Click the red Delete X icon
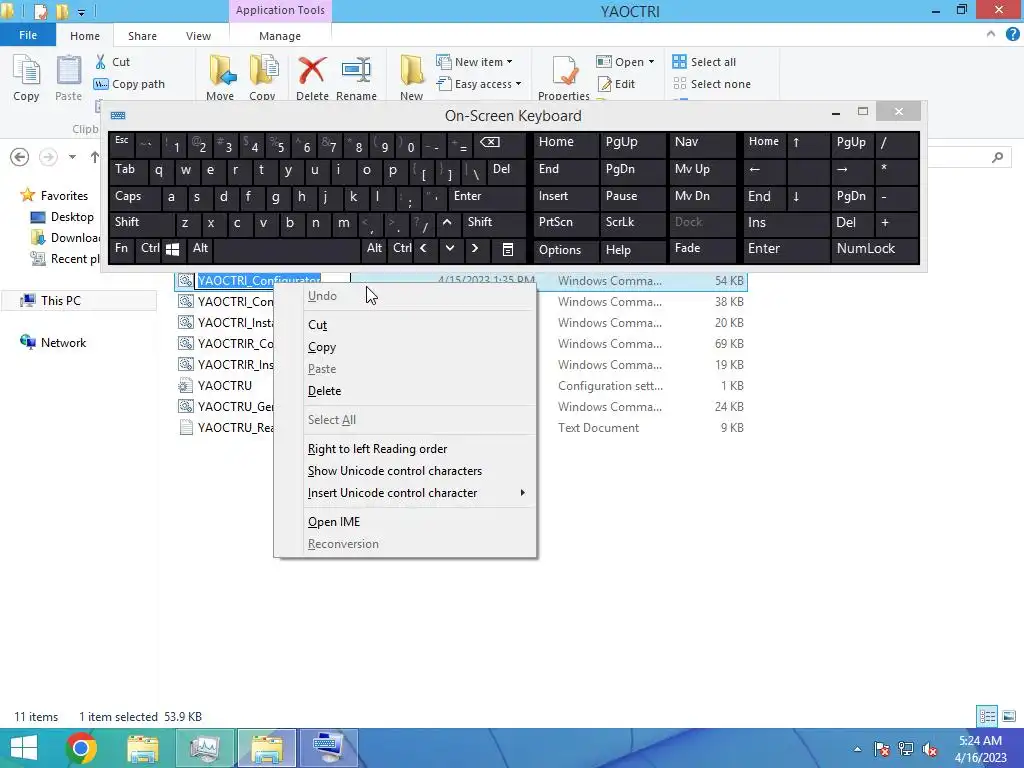 [312, 71]
